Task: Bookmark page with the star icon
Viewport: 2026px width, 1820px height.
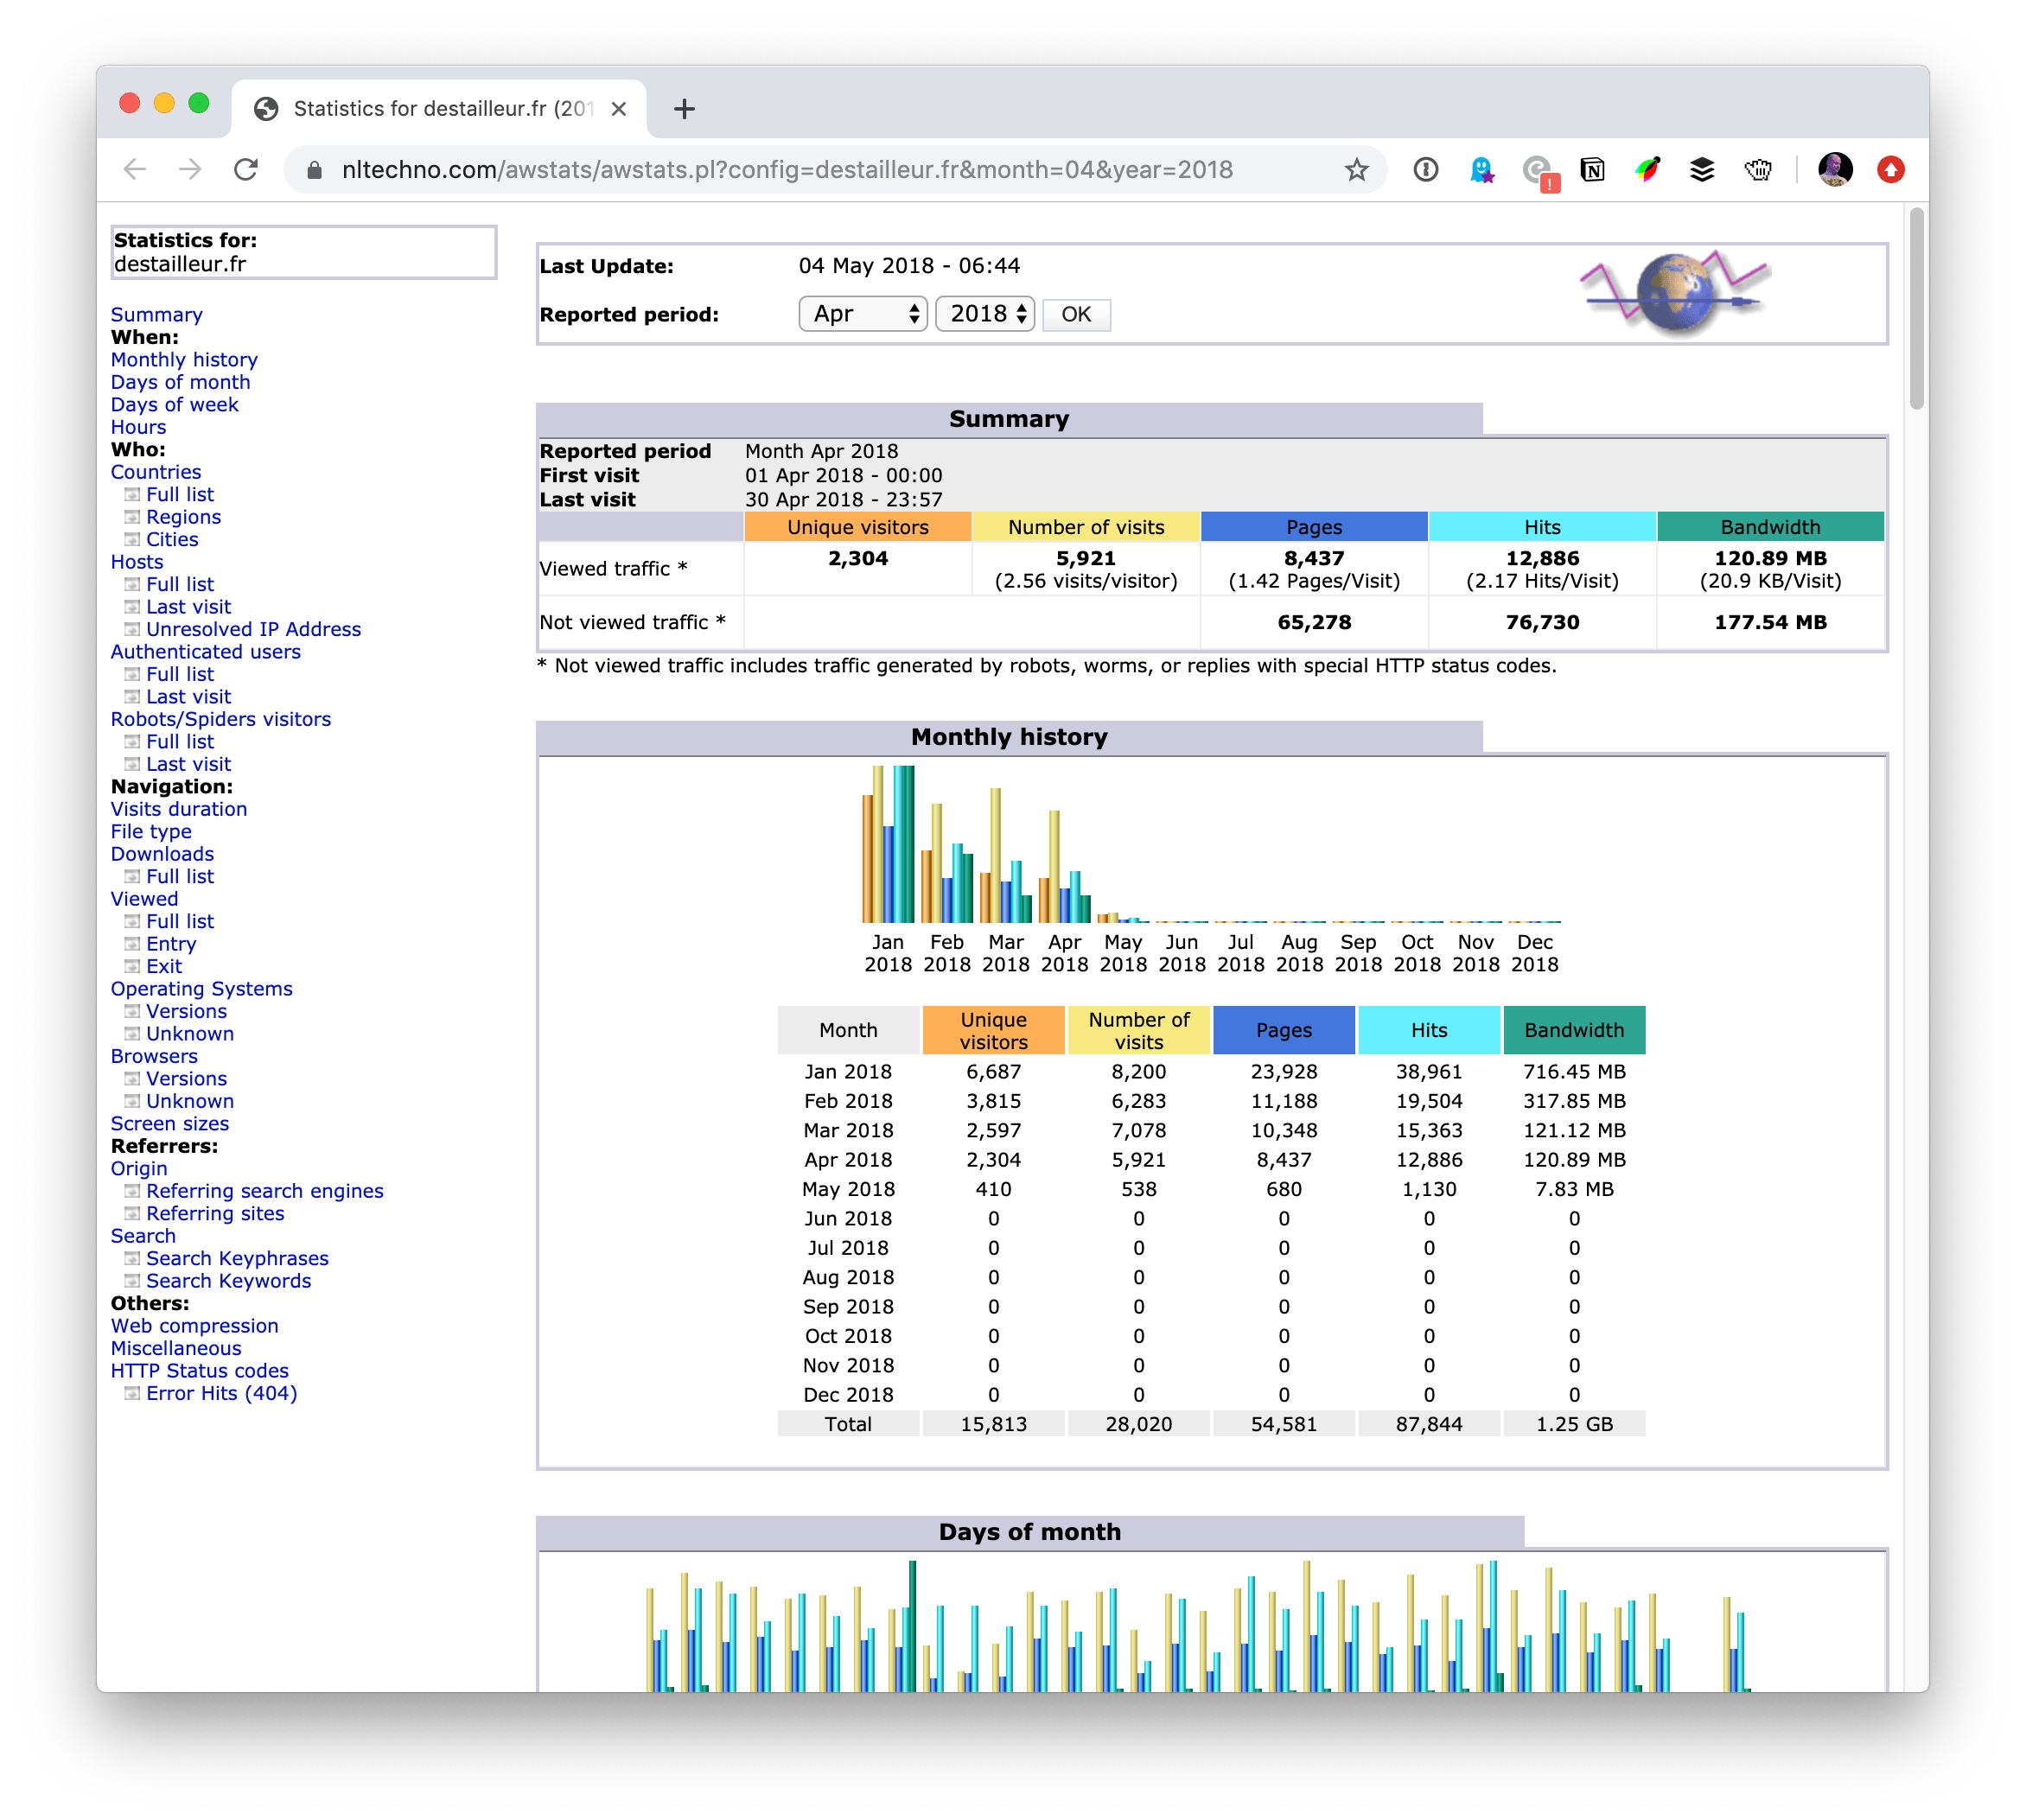Action: 1355,170
